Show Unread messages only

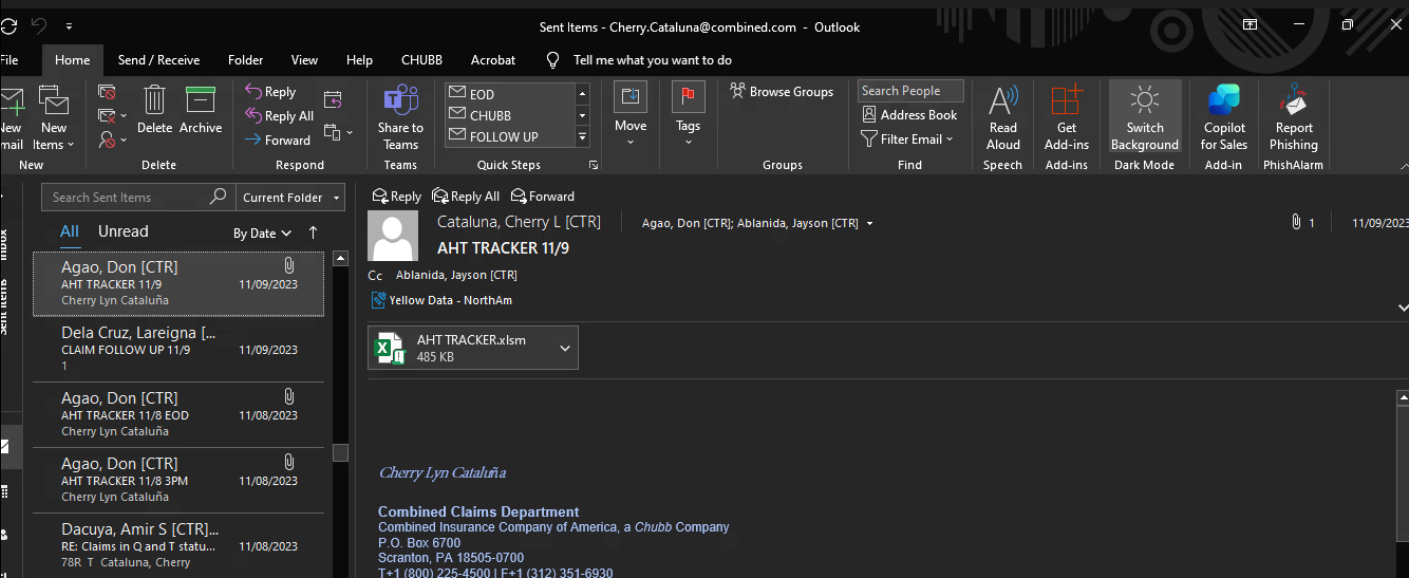pos(123,231)
